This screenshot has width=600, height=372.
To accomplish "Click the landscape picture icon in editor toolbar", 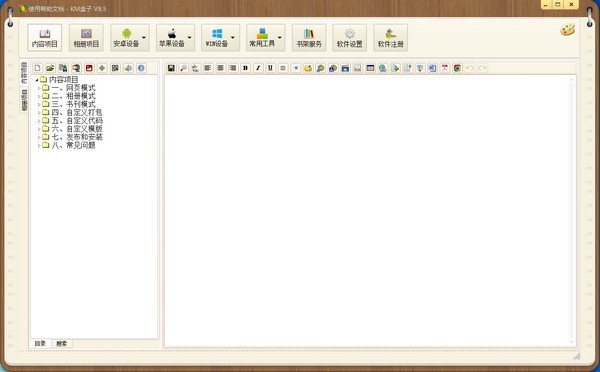I will (357, 68).
